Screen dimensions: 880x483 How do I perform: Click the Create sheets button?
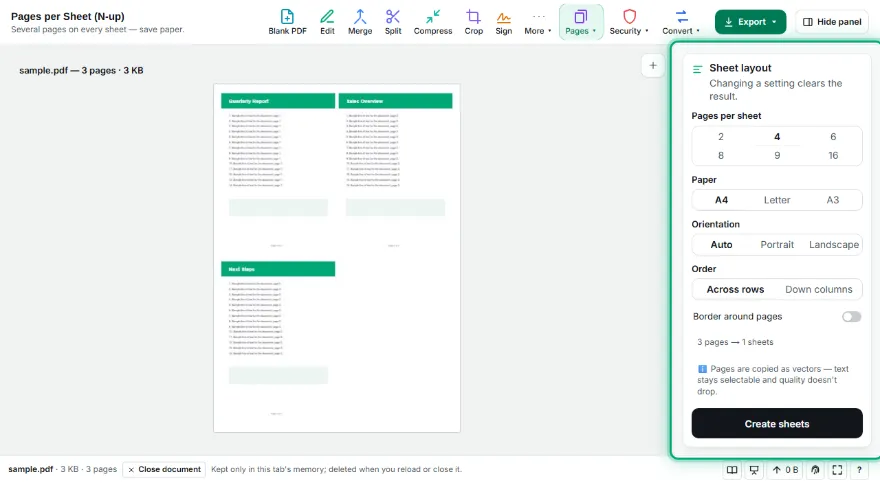click(777, 424)
